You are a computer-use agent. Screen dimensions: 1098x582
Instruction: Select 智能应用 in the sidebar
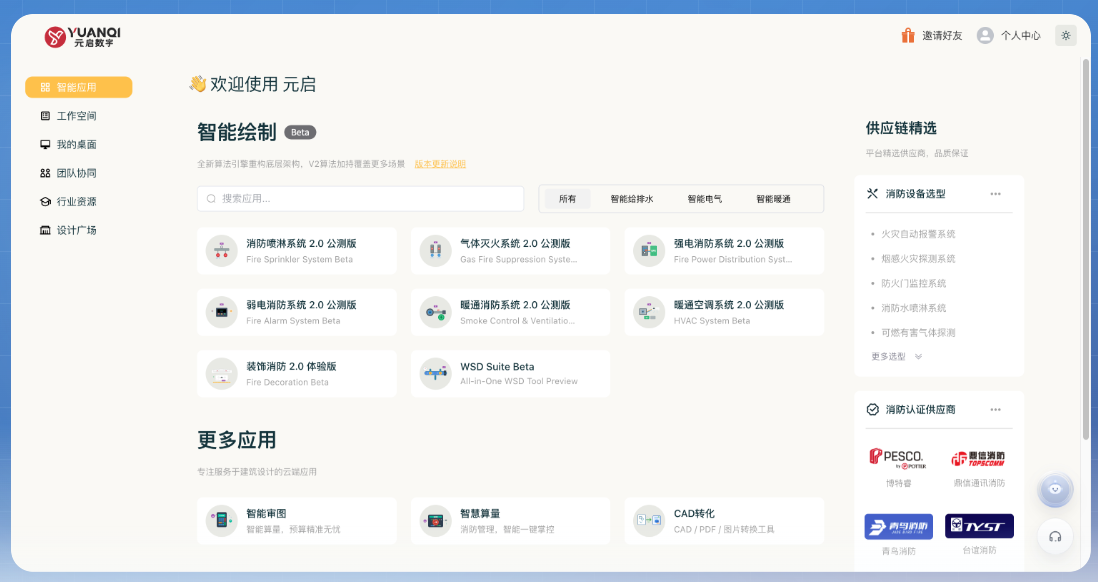click(x=78, y=87)
